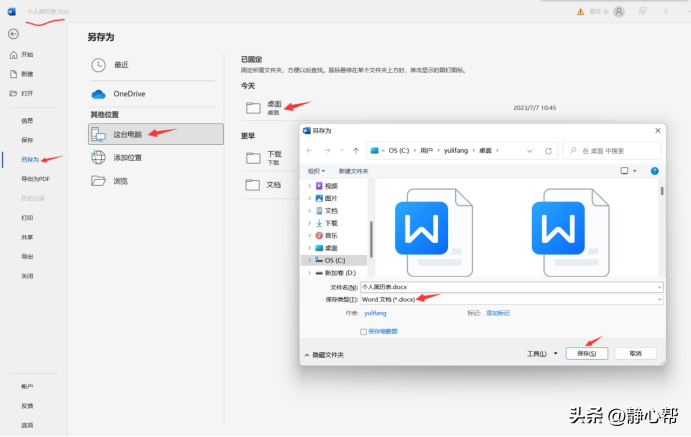Click the account avatar in title bar

[x=619, y=12]
